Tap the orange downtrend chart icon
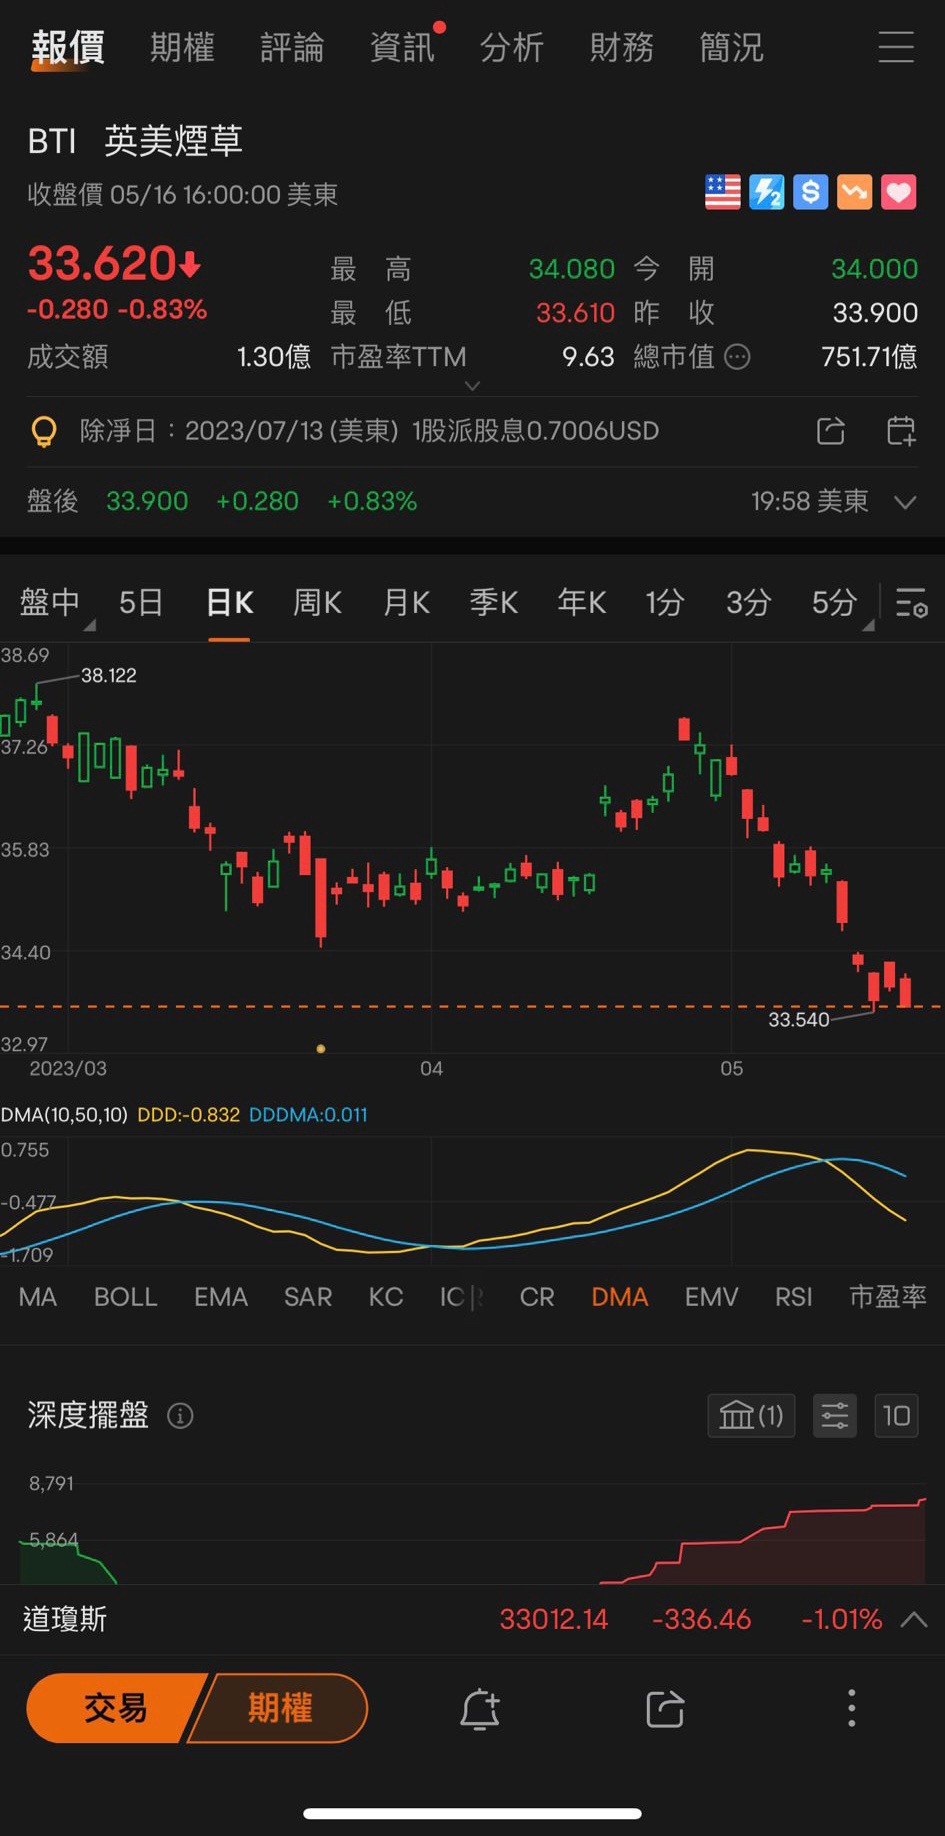 [x=855, y=192]
